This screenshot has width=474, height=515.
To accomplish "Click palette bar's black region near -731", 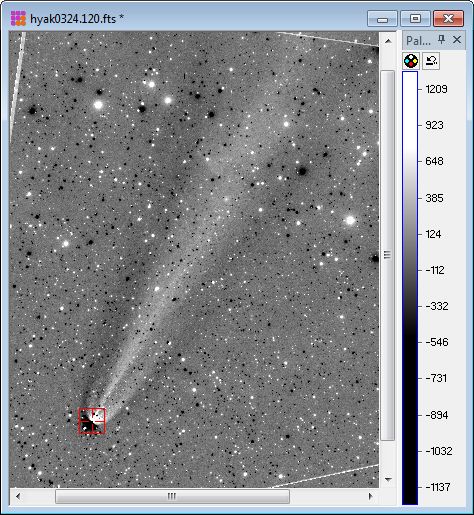I will point(410,378).
